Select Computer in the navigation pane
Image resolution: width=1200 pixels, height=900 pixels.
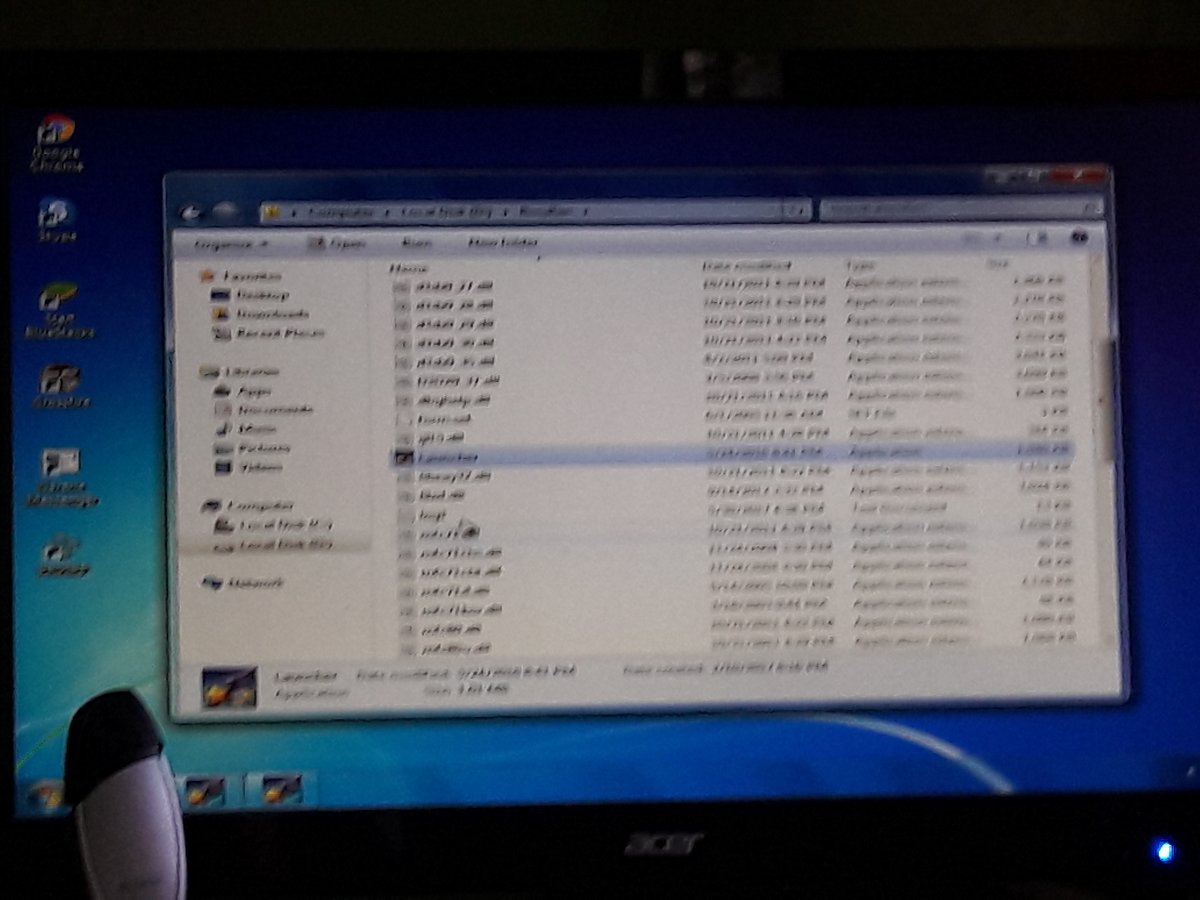coord(248,505)
